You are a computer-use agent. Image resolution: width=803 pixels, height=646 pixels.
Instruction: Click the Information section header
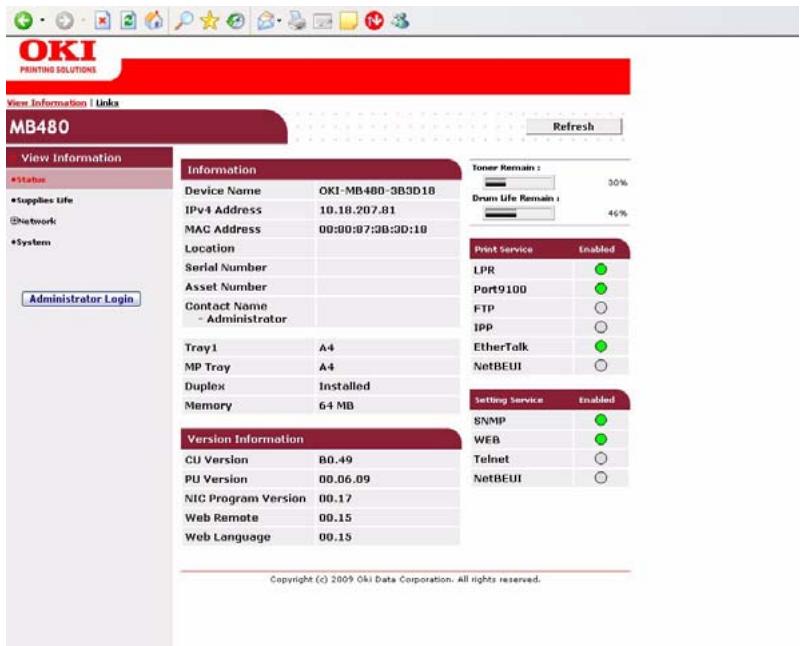coord(321,170)
